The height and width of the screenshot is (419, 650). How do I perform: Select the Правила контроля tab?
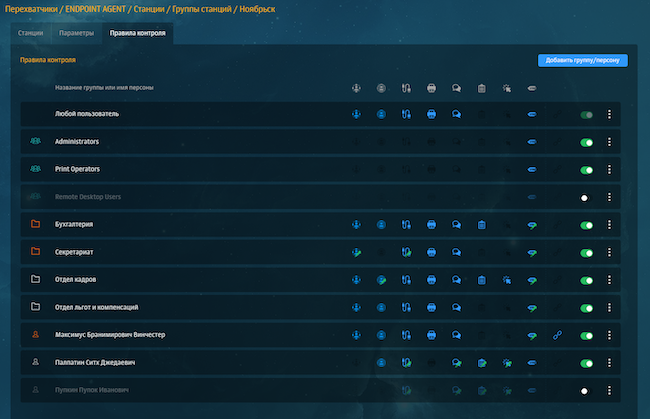(x=138, y=33)
